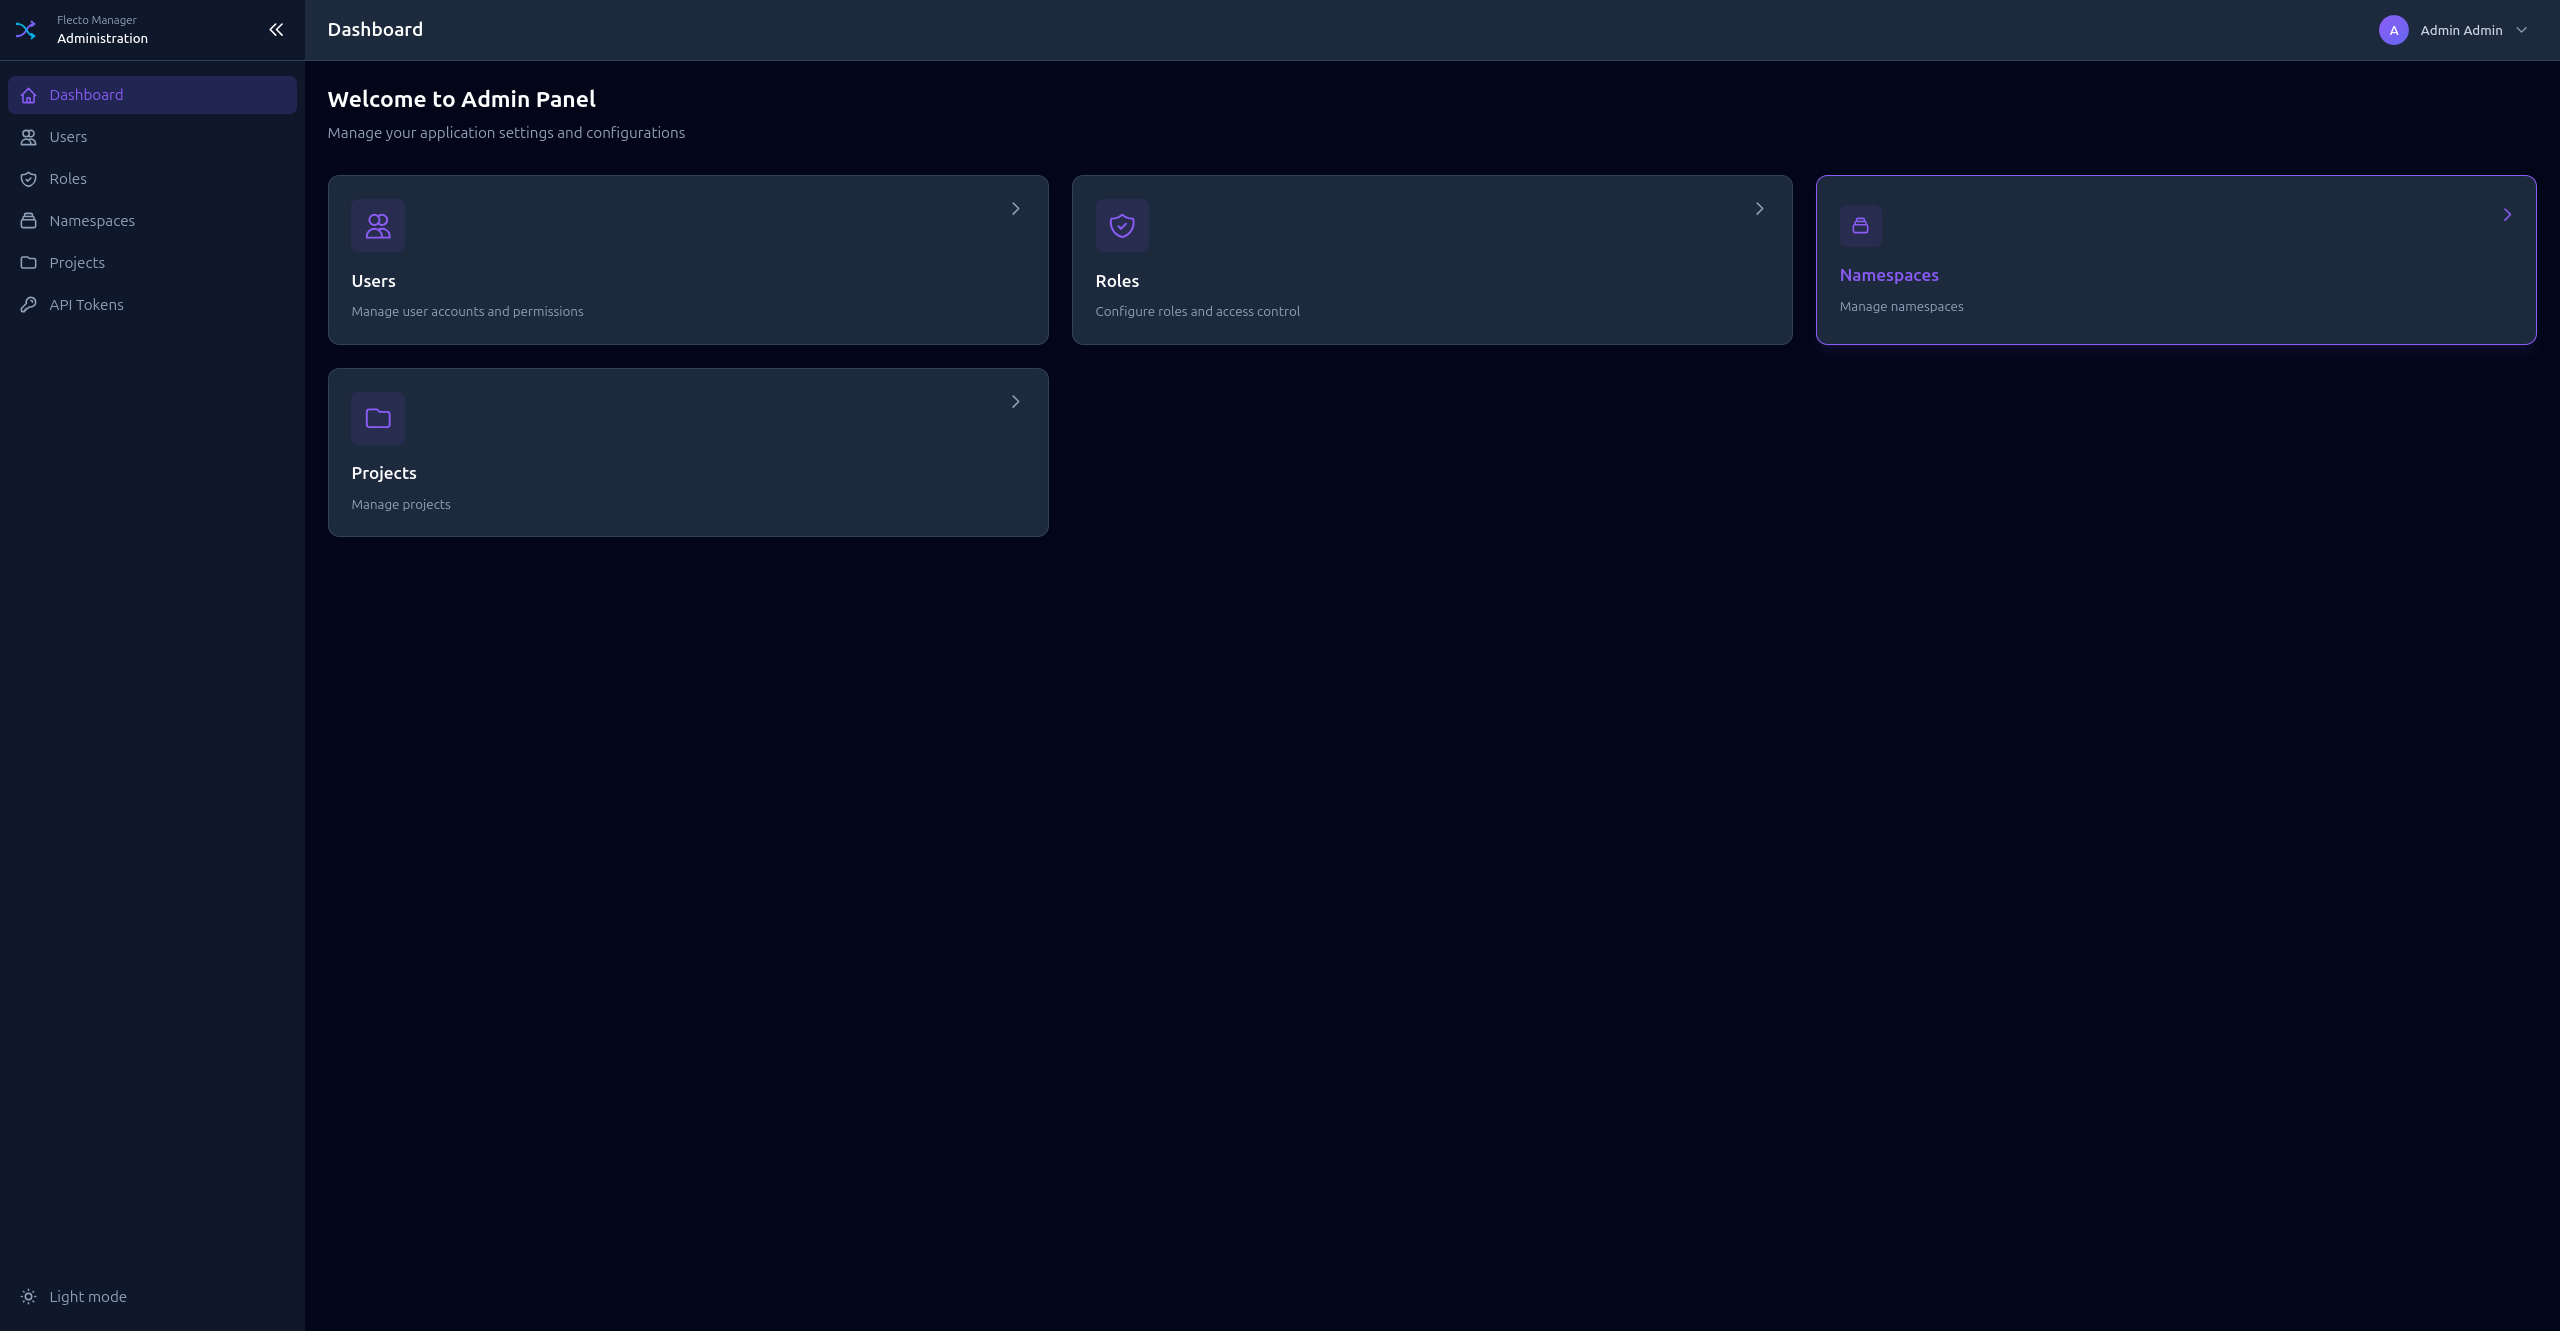Expand the Users card arrow
Image resolution: width=2560 pixels, height=1331 pixels.
click(1016, 208)
